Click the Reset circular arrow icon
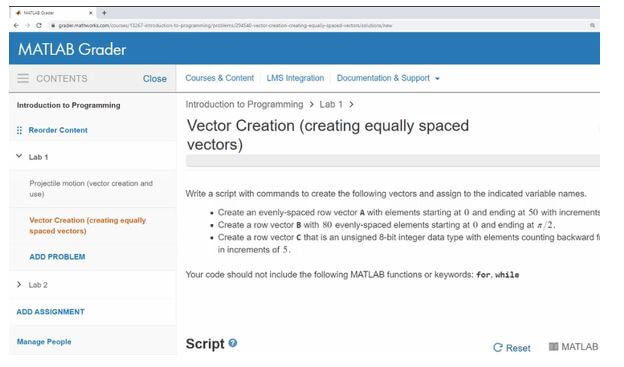624x367 pixels. tap(497, 347)
